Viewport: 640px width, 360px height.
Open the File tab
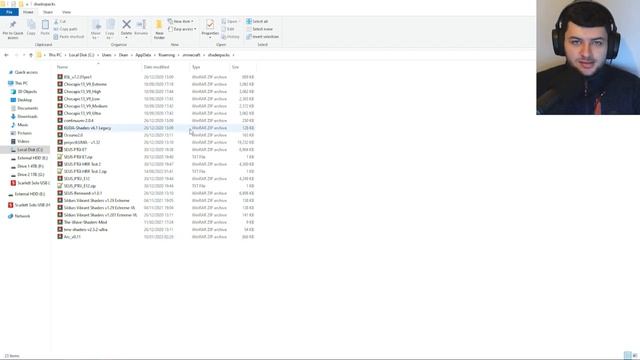pos(9,12)
